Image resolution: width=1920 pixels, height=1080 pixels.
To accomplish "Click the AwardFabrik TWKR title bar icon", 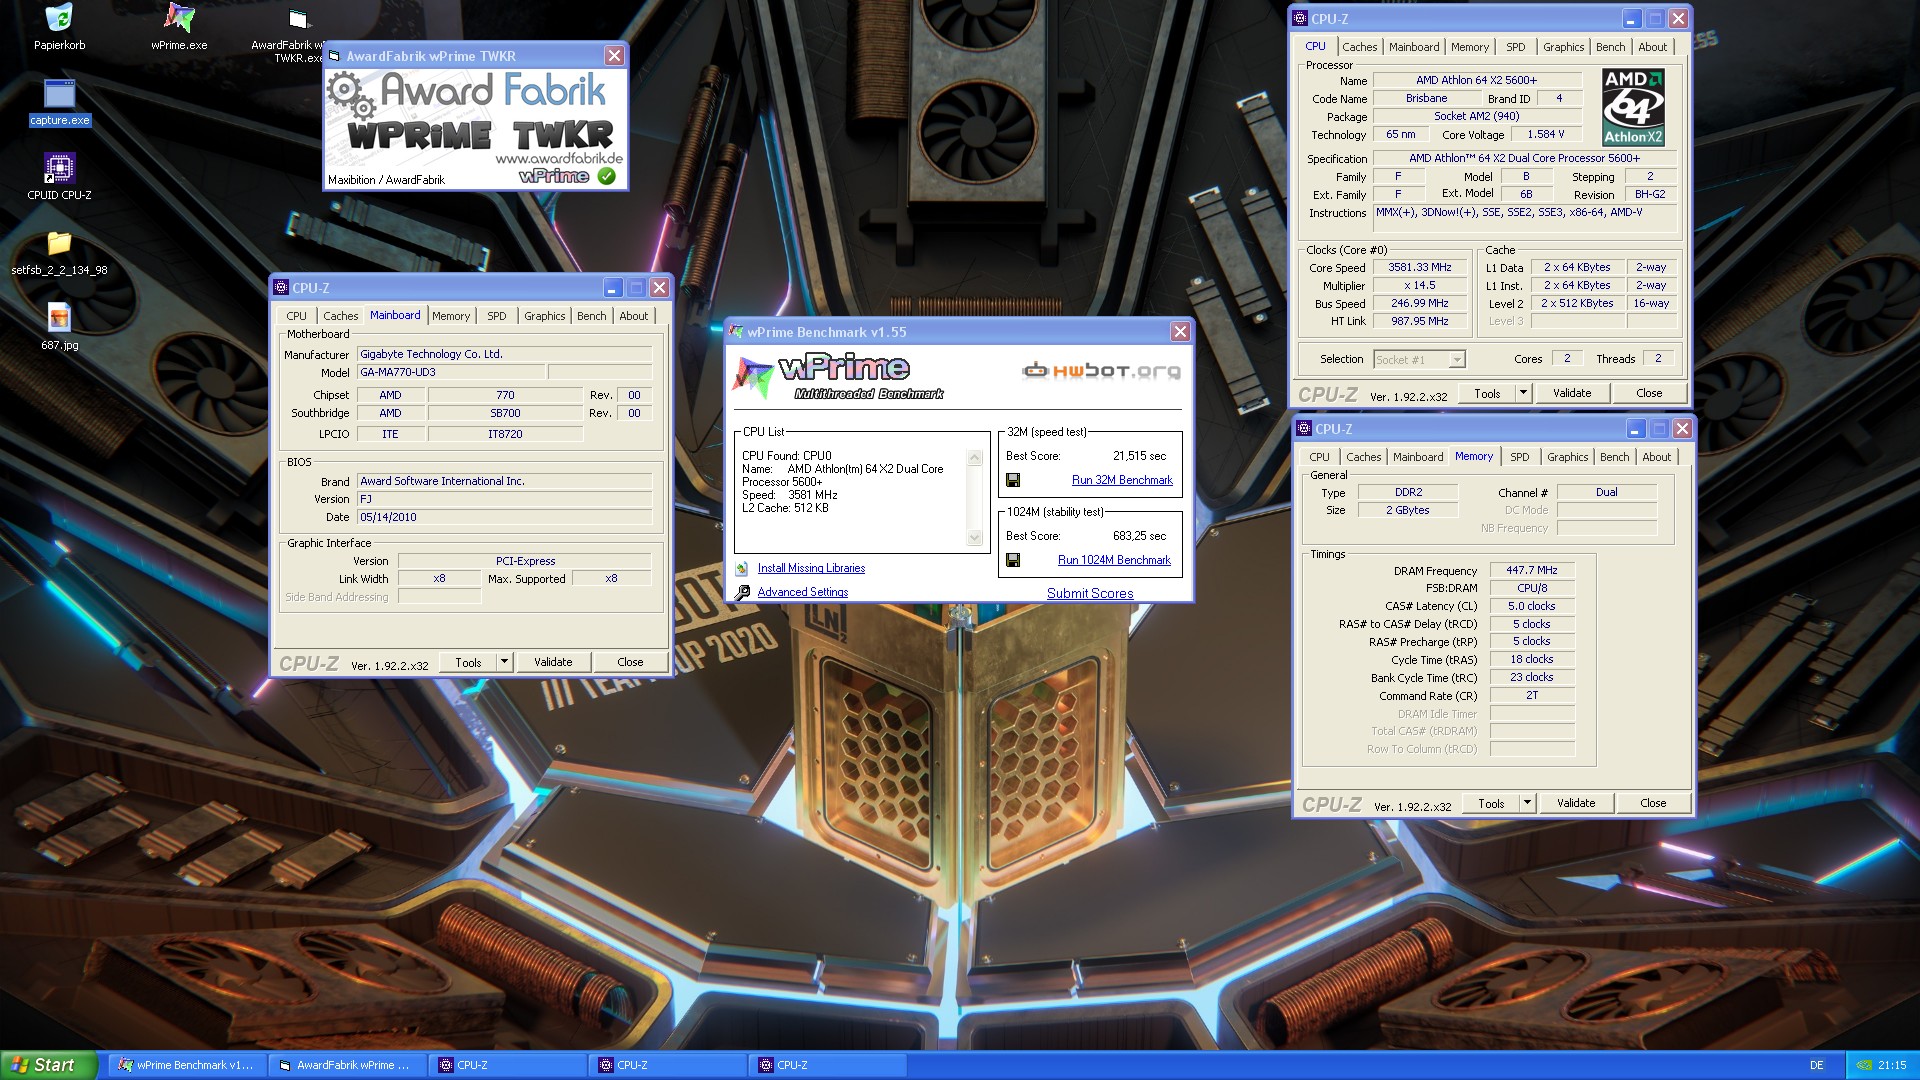I will click(335, 56).
